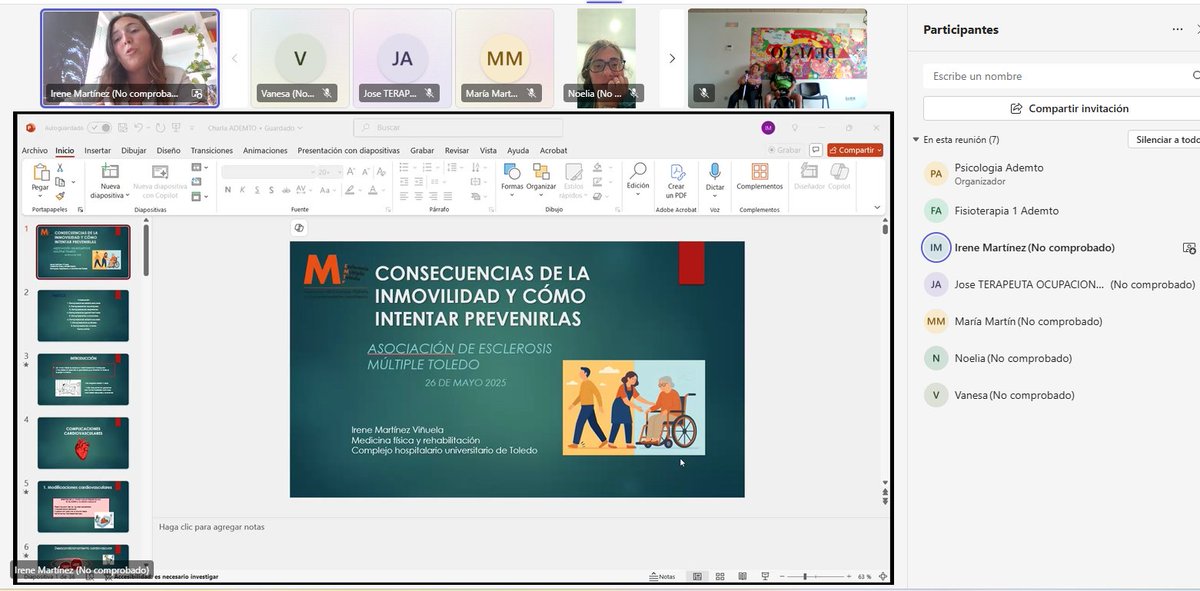This screenshot has height=591, width=1200.
Task: Click the Undo arrow in title bar
Action: pyautogui.click(x=137, y=128)
